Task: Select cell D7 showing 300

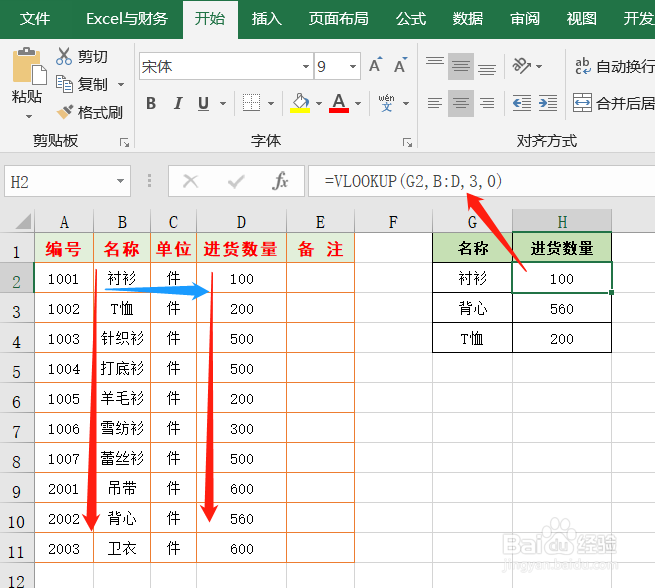Action: tap(241, 428)
